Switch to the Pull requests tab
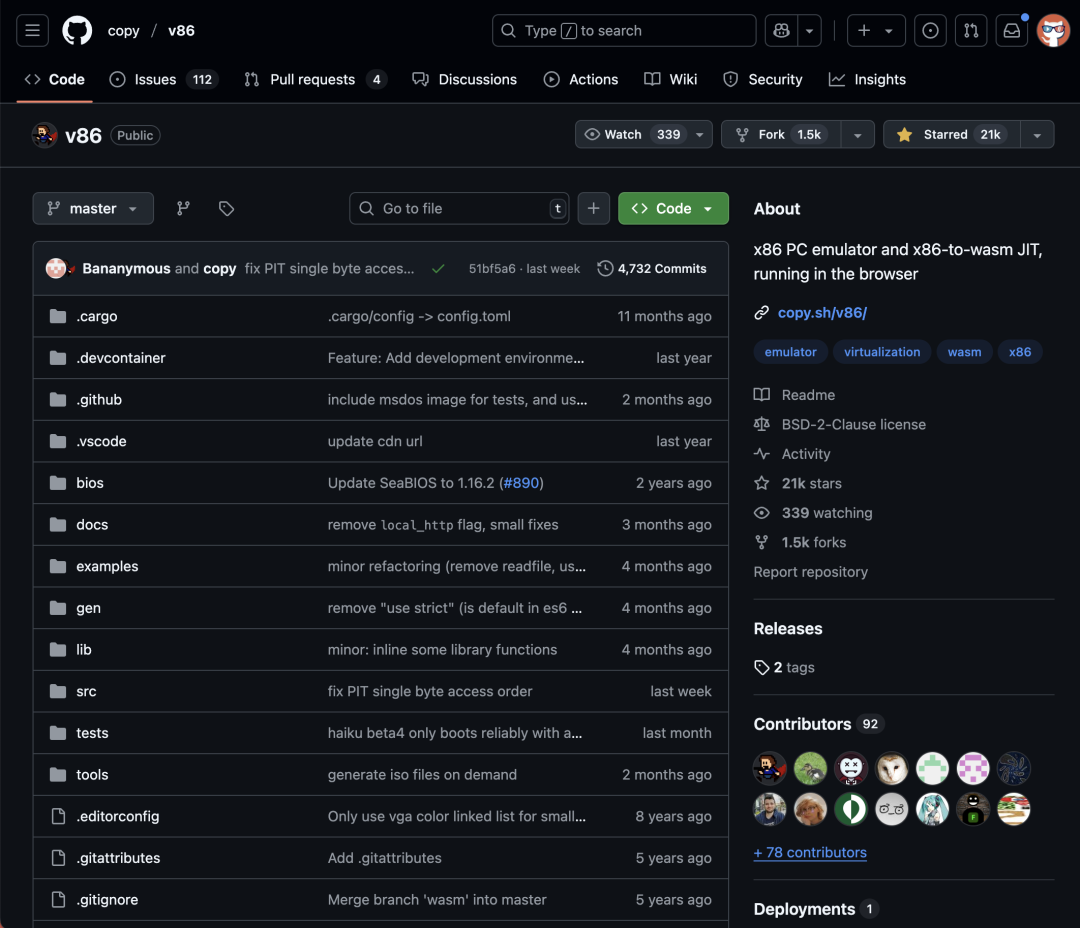Viewport: 1080px width, 928px height. pos(315,79)
